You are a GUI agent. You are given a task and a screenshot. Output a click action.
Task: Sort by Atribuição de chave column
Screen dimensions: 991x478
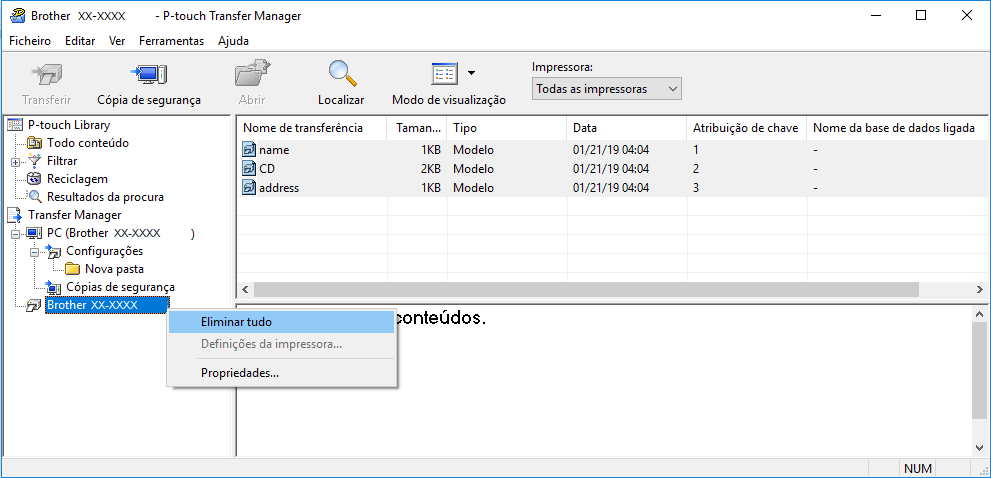coord(747,128)
